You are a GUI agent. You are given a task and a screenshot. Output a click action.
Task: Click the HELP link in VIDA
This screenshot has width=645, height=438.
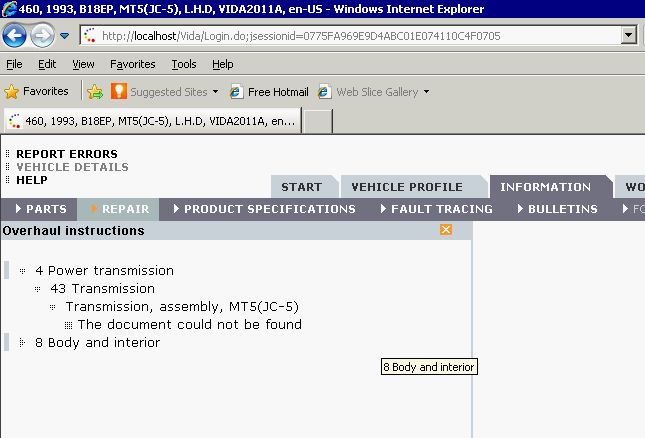click(x=32, y=180)
